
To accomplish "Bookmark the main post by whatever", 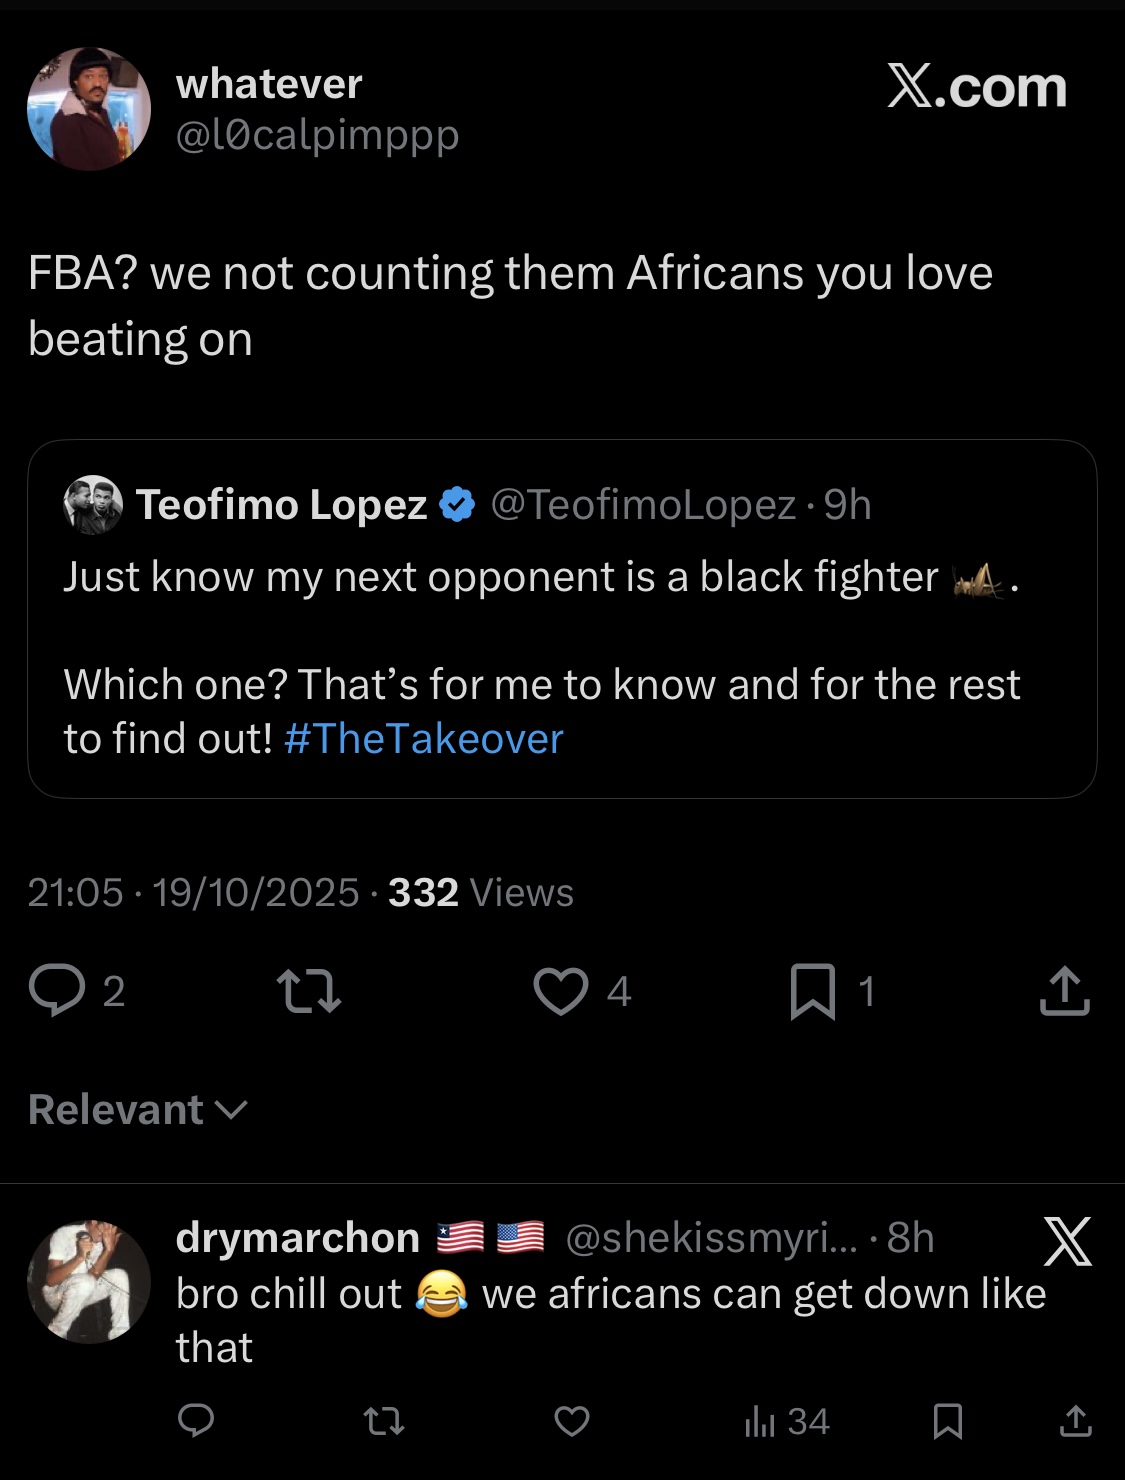I will coord(812,991).
